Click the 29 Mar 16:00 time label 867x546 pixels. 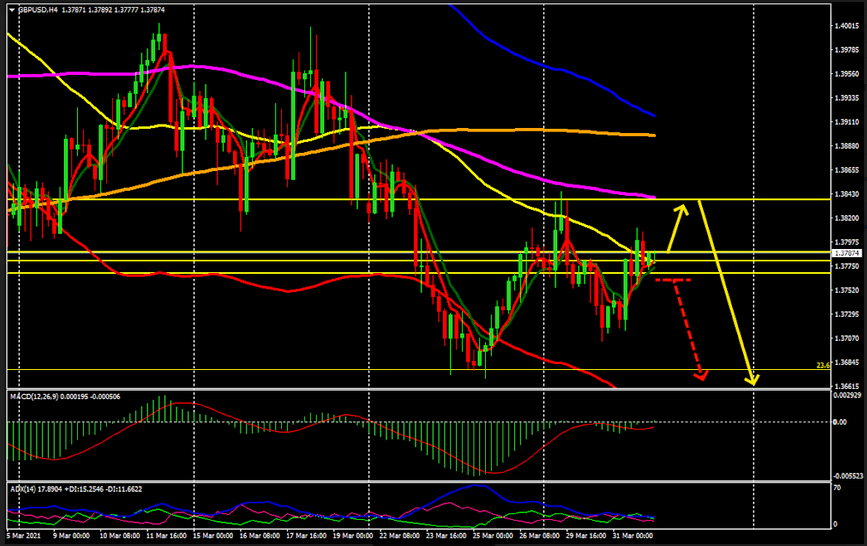pyautogui.click(x=586, y=536)
